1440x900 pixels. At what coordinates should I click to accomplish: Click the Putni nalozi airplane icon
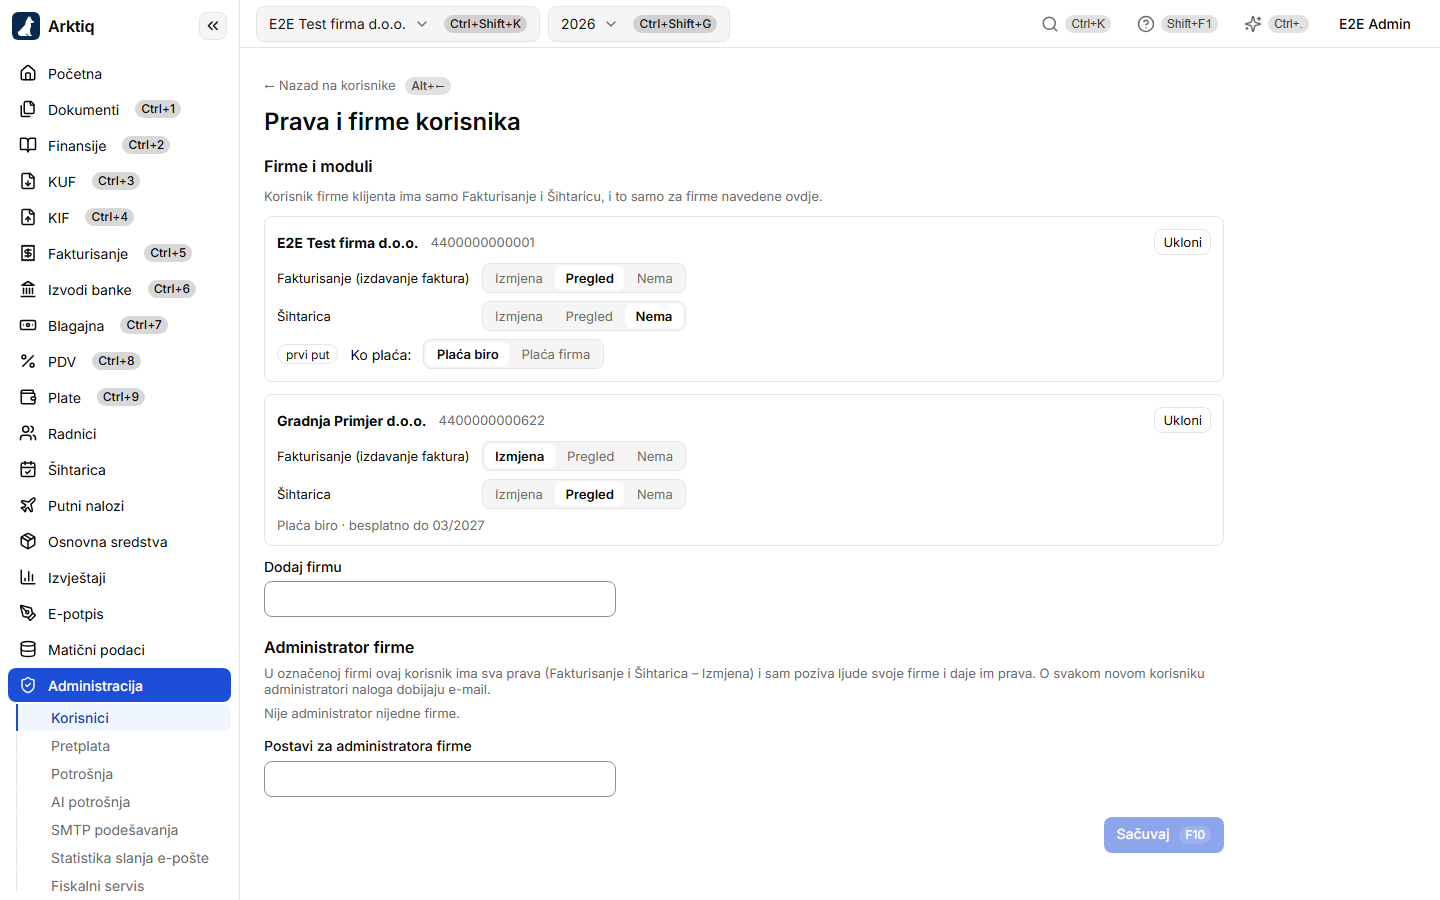click(28, 505)
